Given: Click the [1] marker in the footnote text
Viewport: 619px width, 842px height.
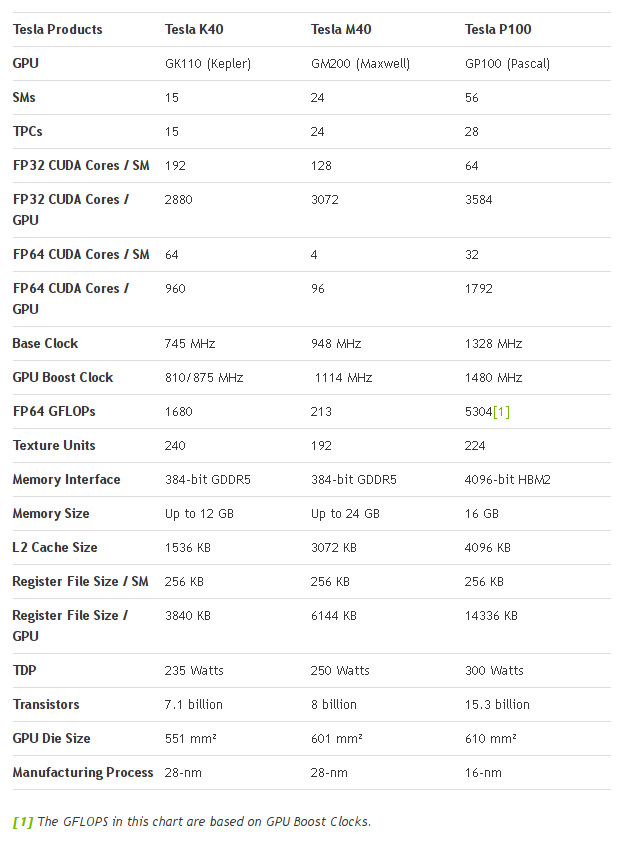Looking at the screenshot, I should [23, 822].
